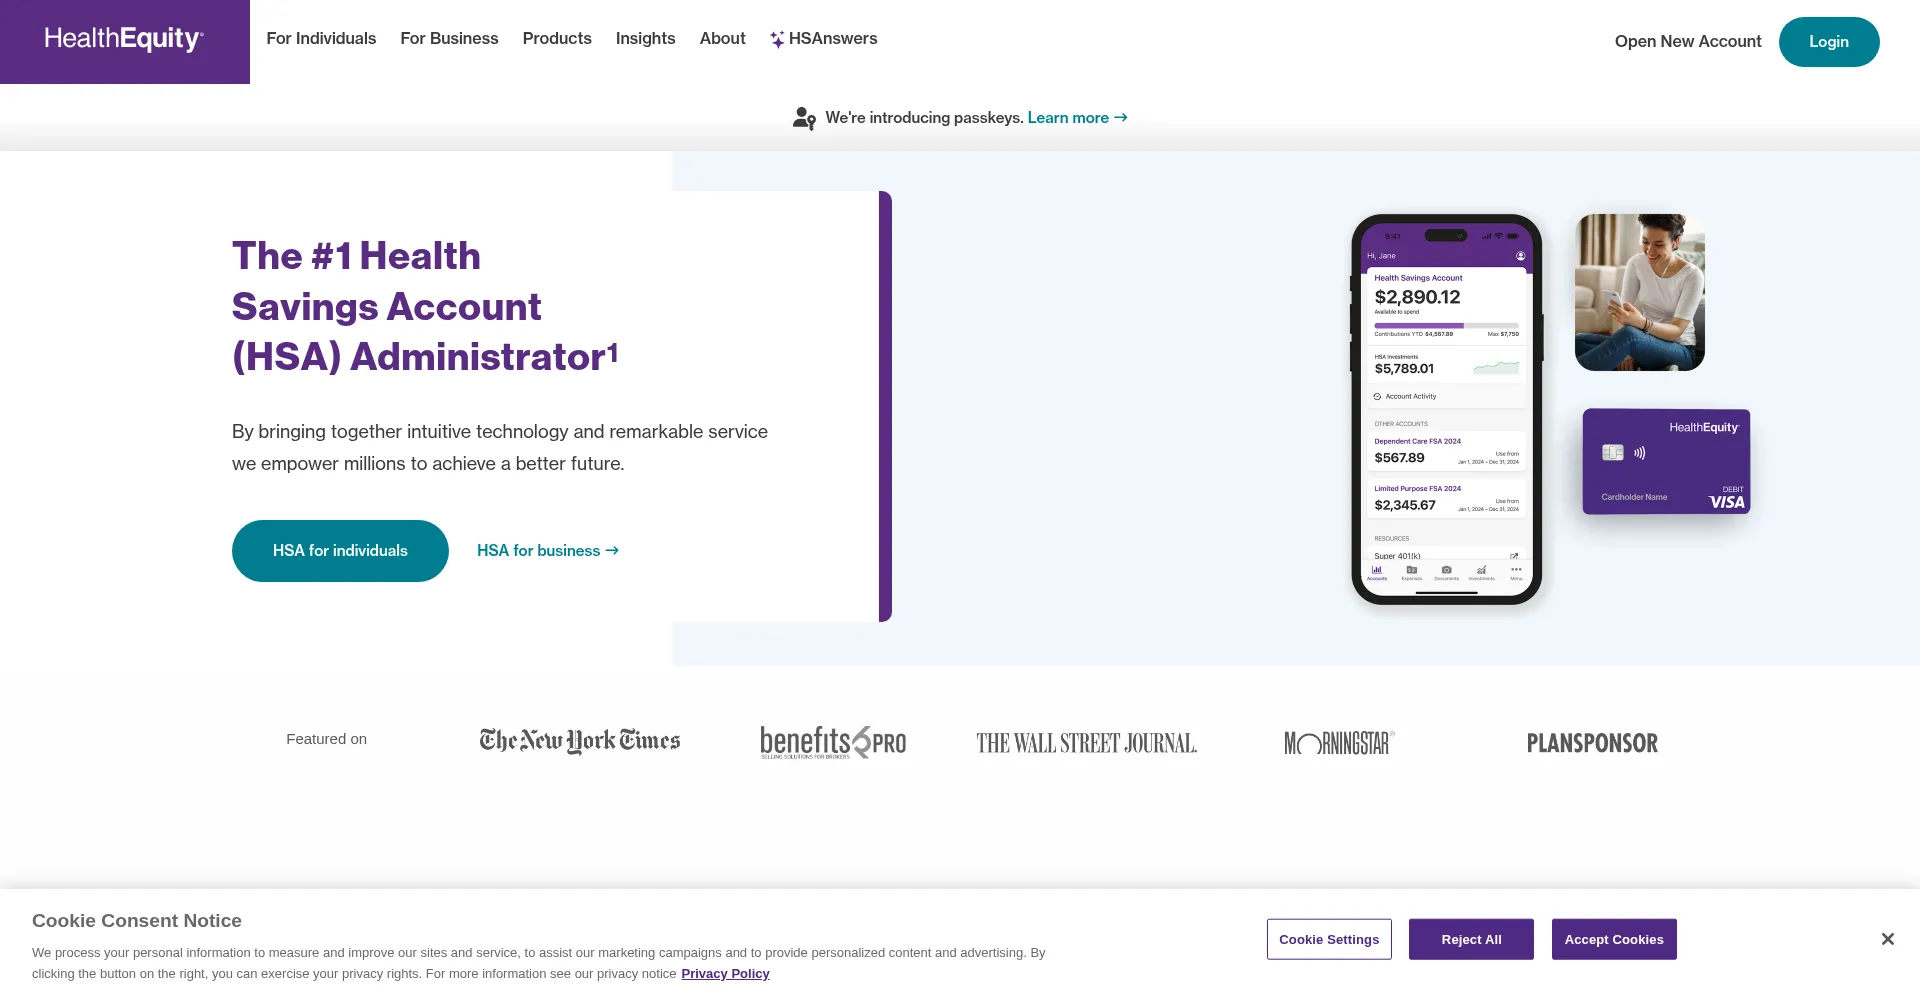This screenshot has width=1920, height=993.
Task: Open the For Individuals menu
Action: pyautogui.click(x=321, y=39)
